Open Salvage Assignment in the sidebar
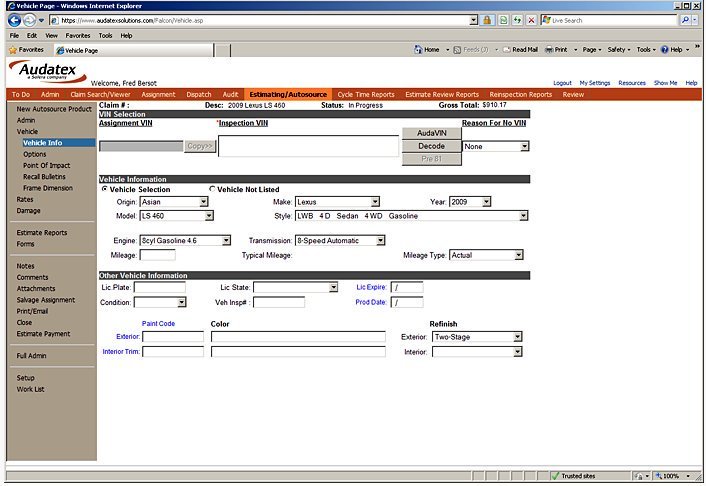 (x=45, y=300)
